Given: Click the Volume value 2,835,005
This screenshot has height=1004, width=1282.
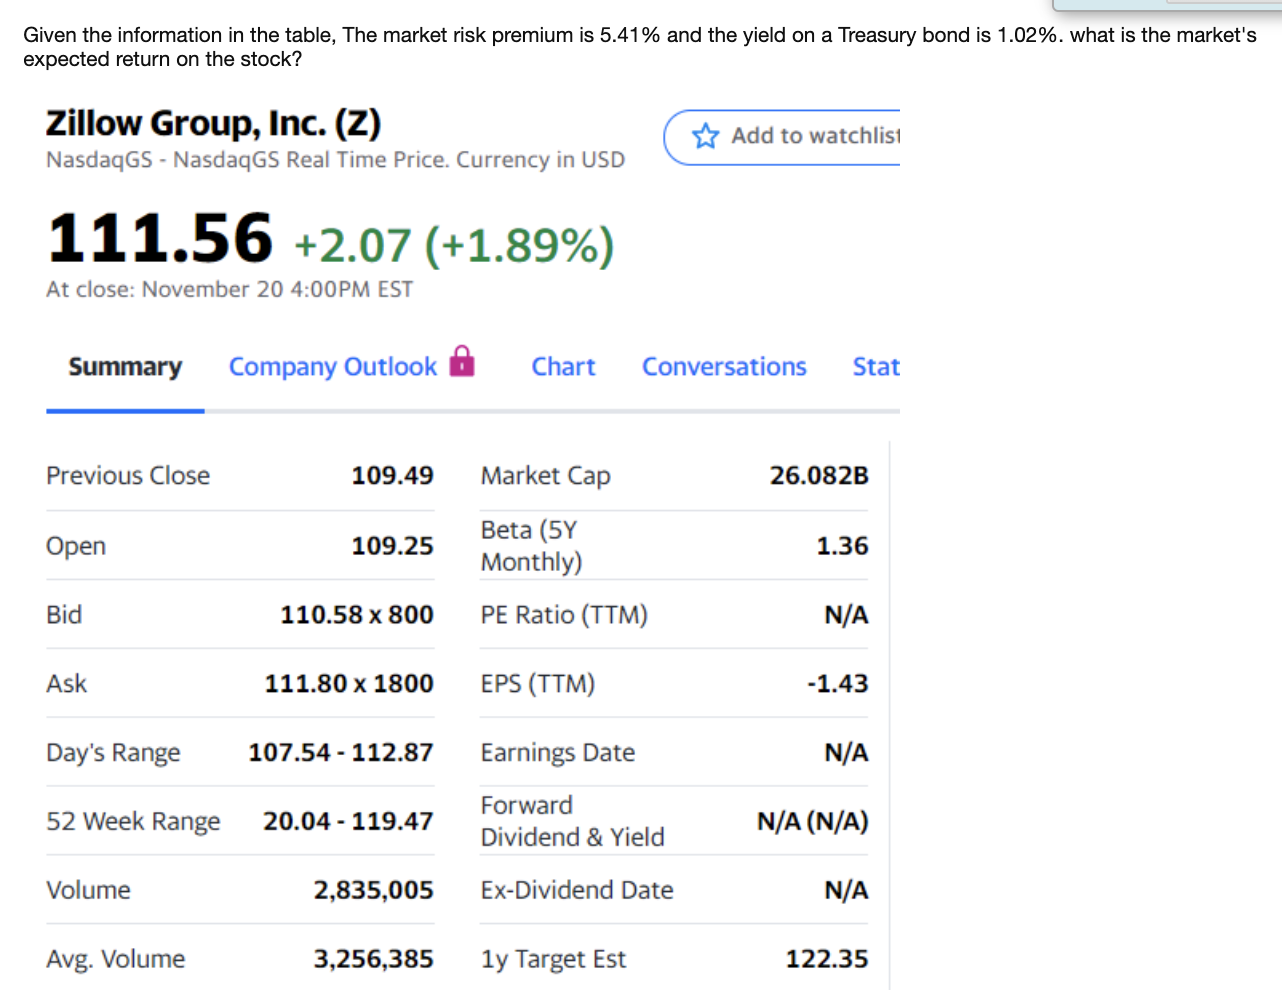Looking at the screenshot, I should click(374, 890).
